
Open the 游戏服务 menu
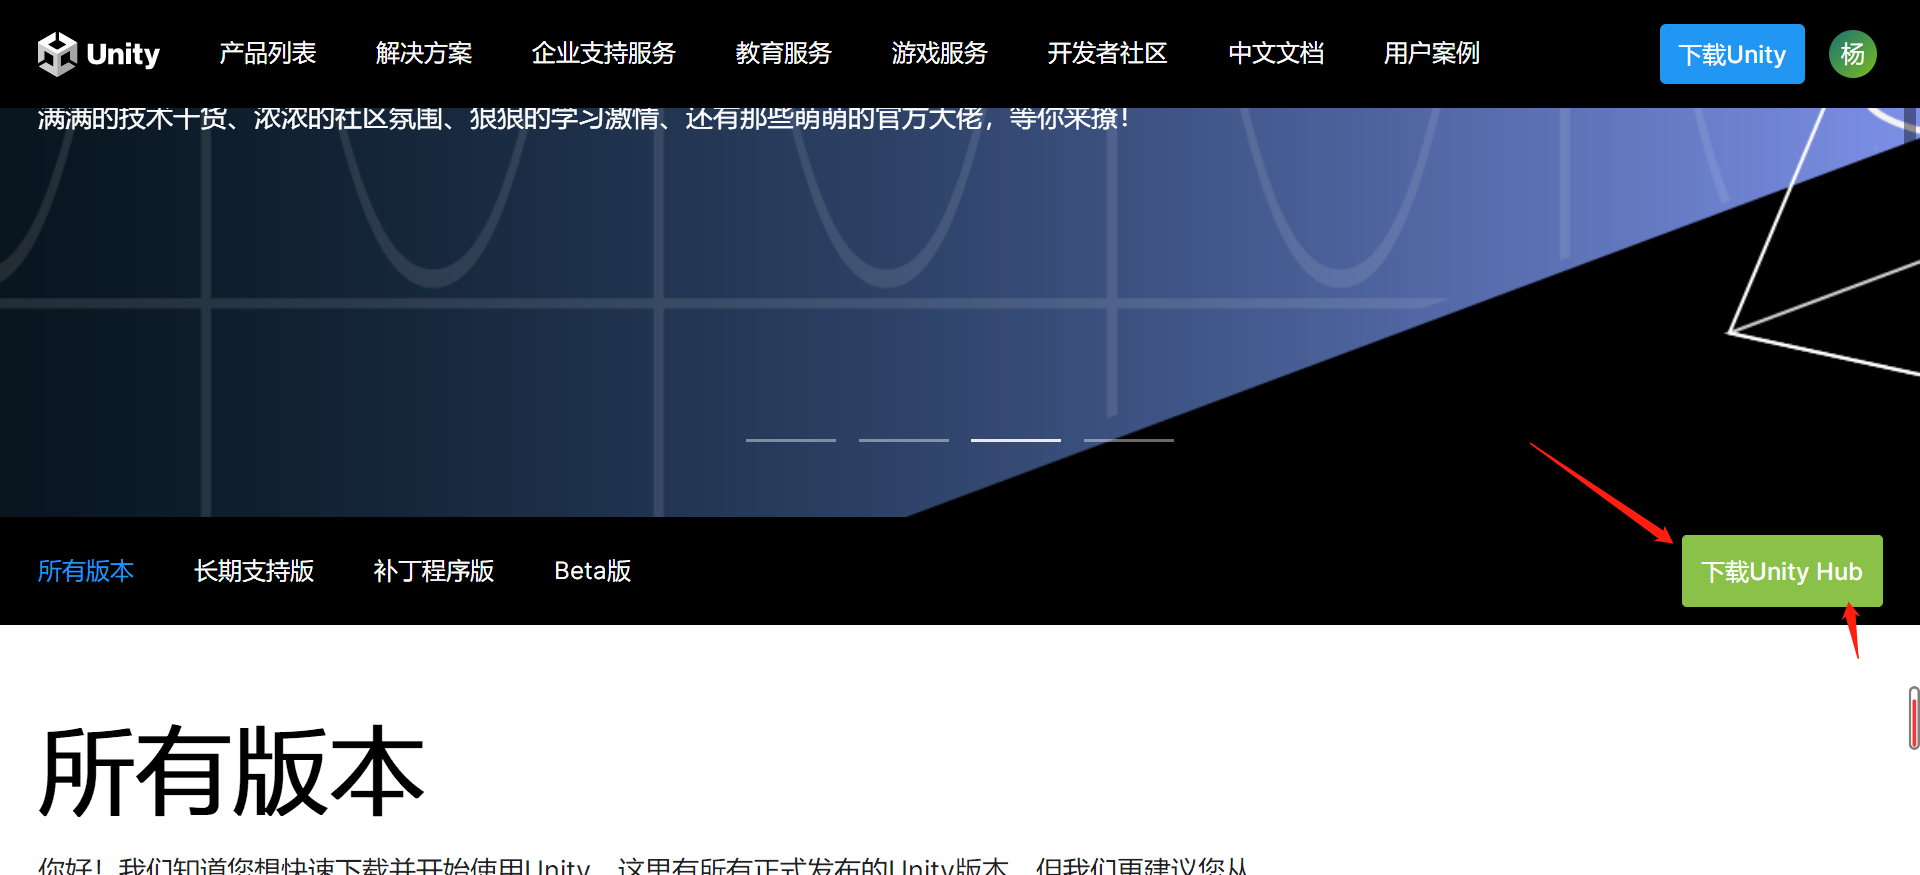tap(940, 53)
